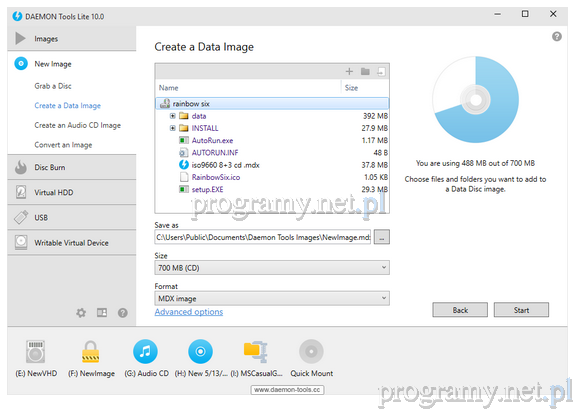Screen dimensions: 574x409
Task: Open settings gear icon in sidebar
Action: tap(81, 313)
